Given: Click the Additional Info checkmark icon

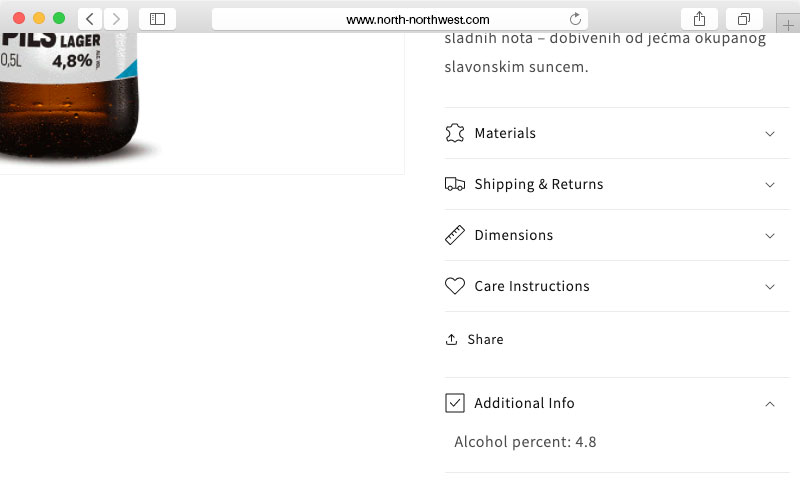Looking at the screenshot, I should [x=455, y=403].
